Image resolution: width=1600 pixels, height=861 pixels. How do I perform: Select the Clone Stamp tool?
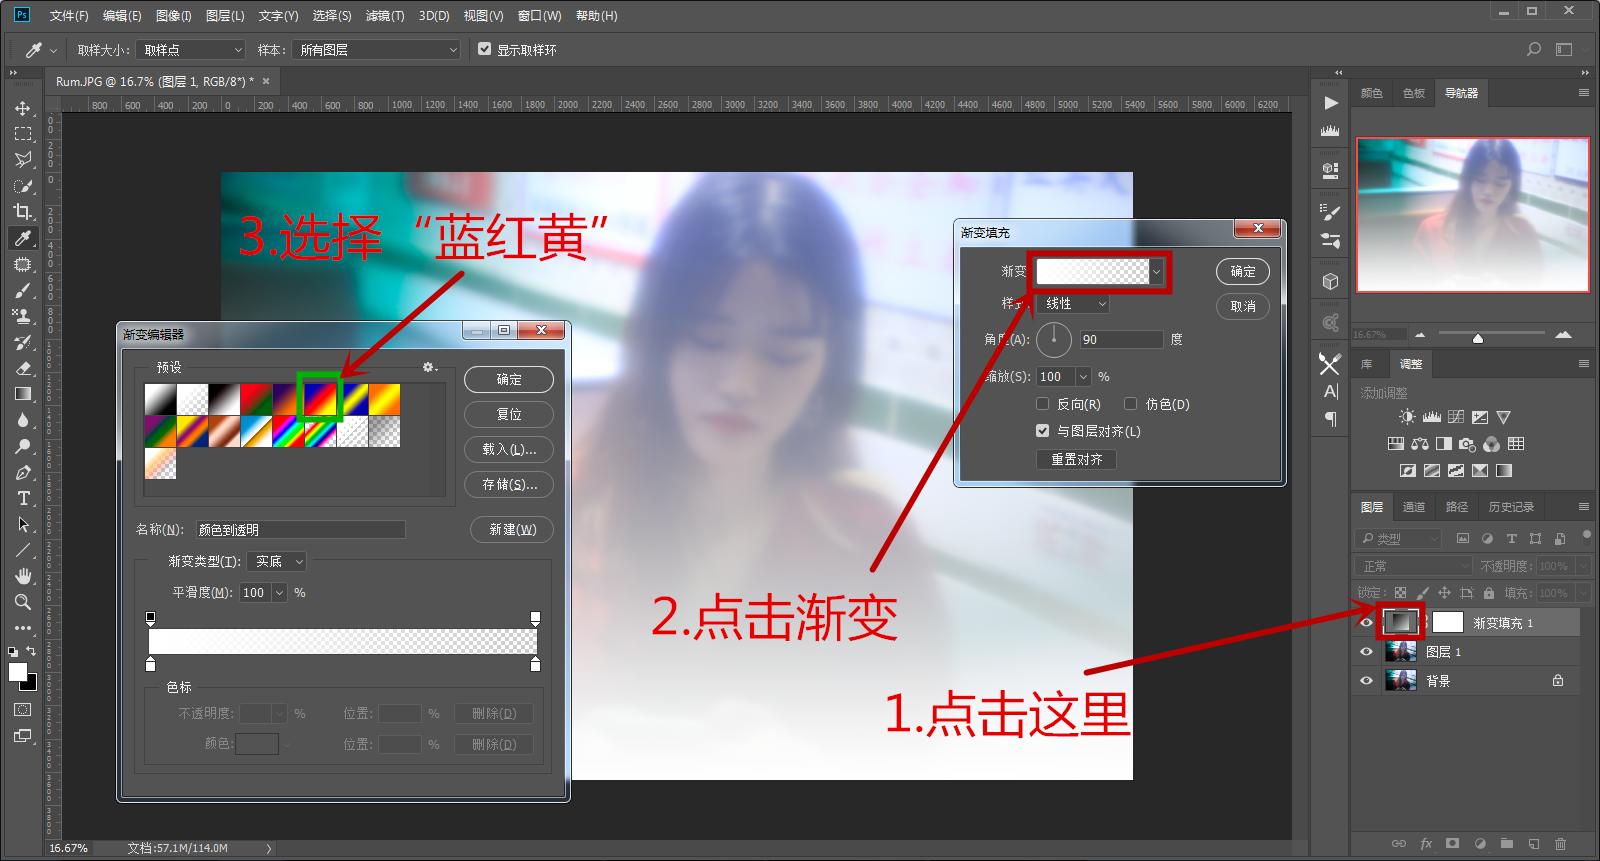(x=22, y=316)
